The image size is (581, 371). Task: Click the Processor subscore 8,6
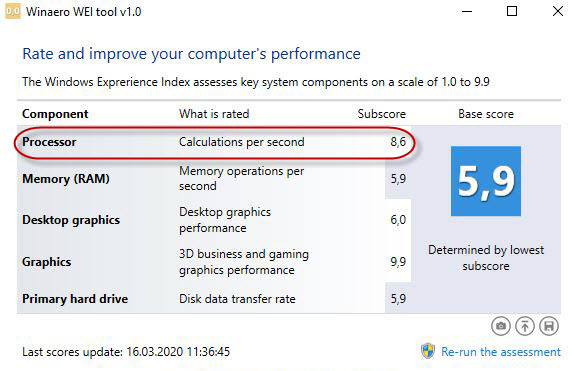[x=398, y=142]
